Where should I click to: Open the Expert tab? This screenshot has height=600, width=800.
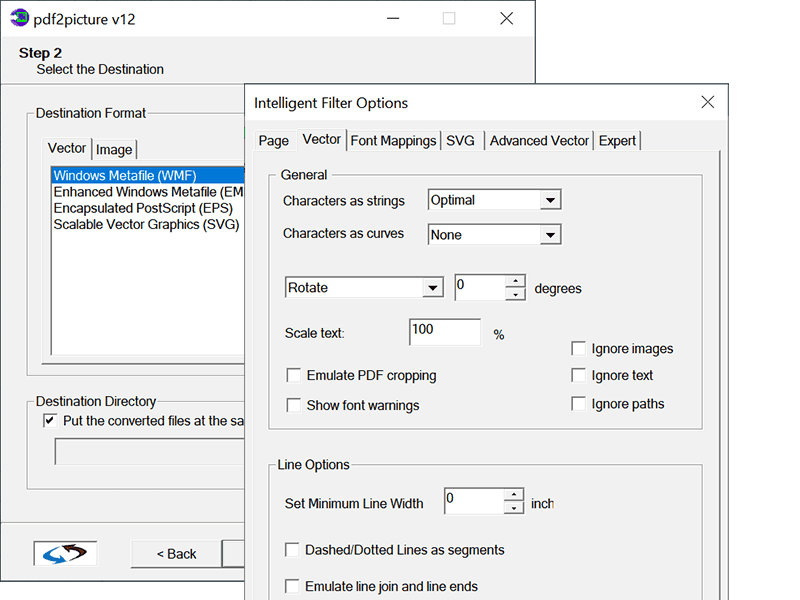coord(617,141)
